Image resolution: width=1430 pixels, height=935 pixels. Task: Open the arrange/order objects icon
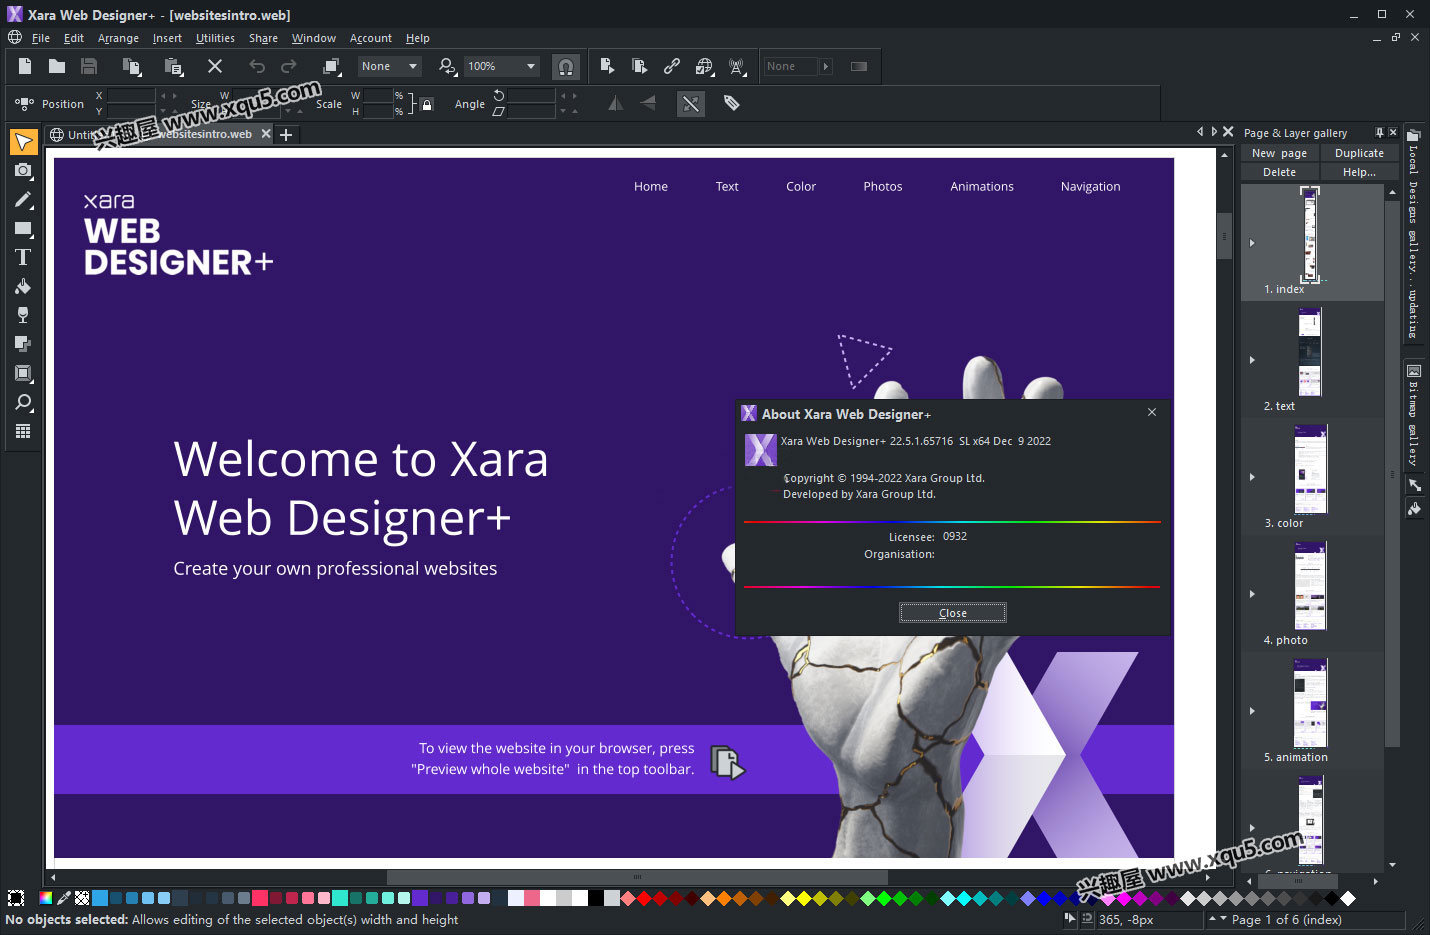tap(331, 66)
